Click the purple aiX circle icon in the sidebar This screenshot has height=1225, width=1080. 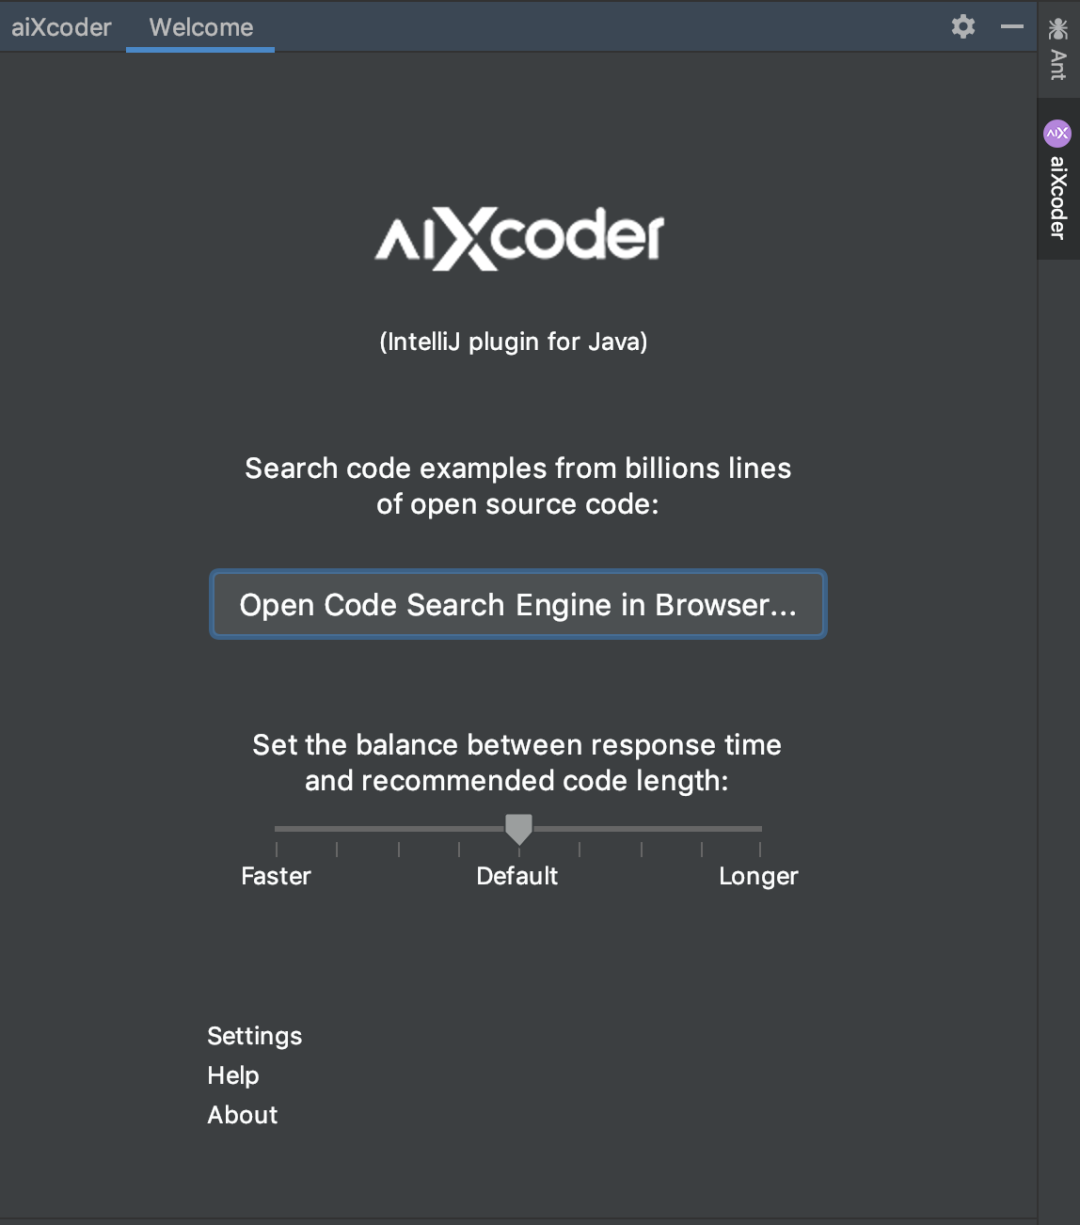point(1057,133)
